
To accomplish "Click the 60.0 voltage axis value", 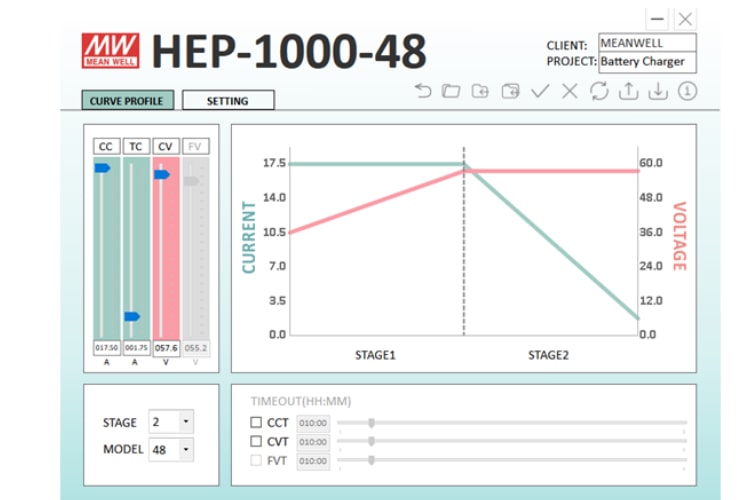I will pos(651,163).
